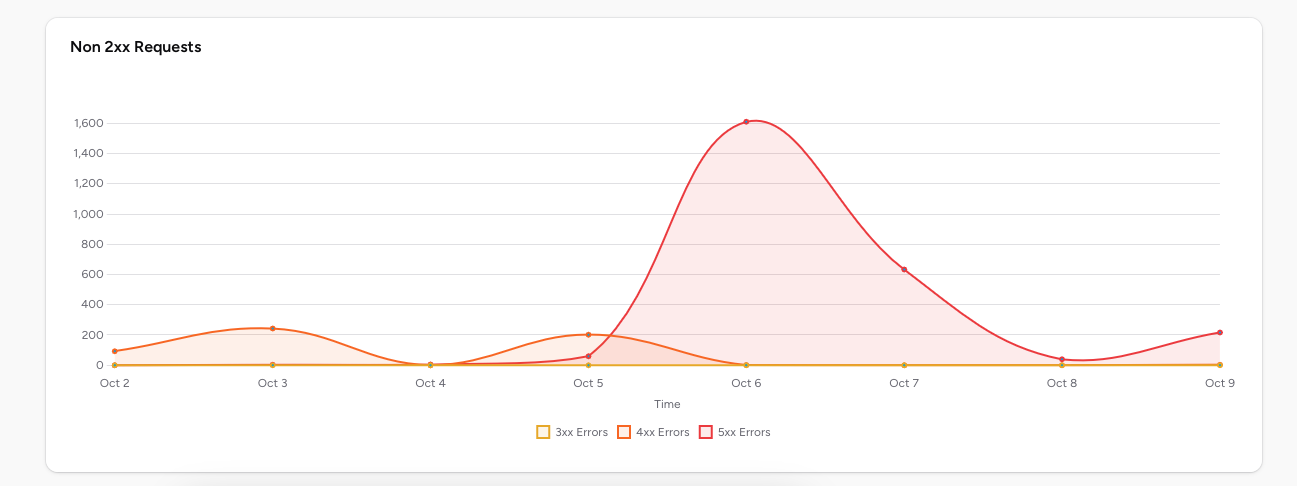Click the Oct 4 x-axis label
Screen dimensions: 1297x486
click(430, 383)
